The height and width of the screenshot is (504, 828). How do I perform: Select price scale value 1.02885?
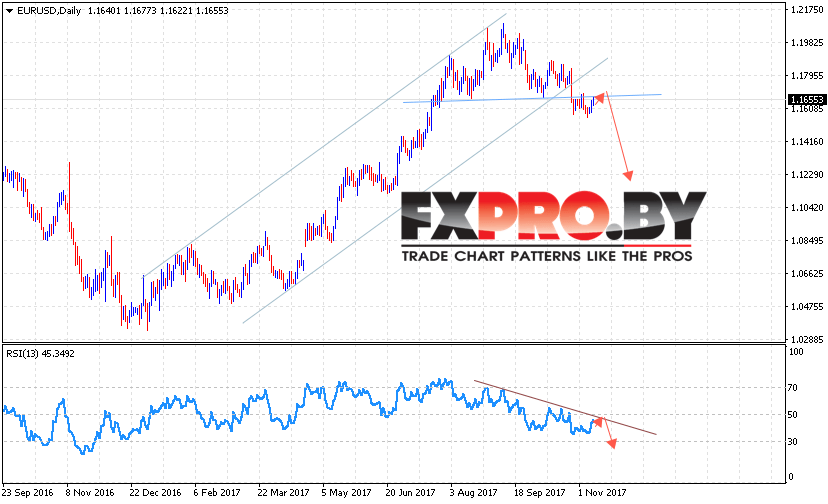point(807,339)
